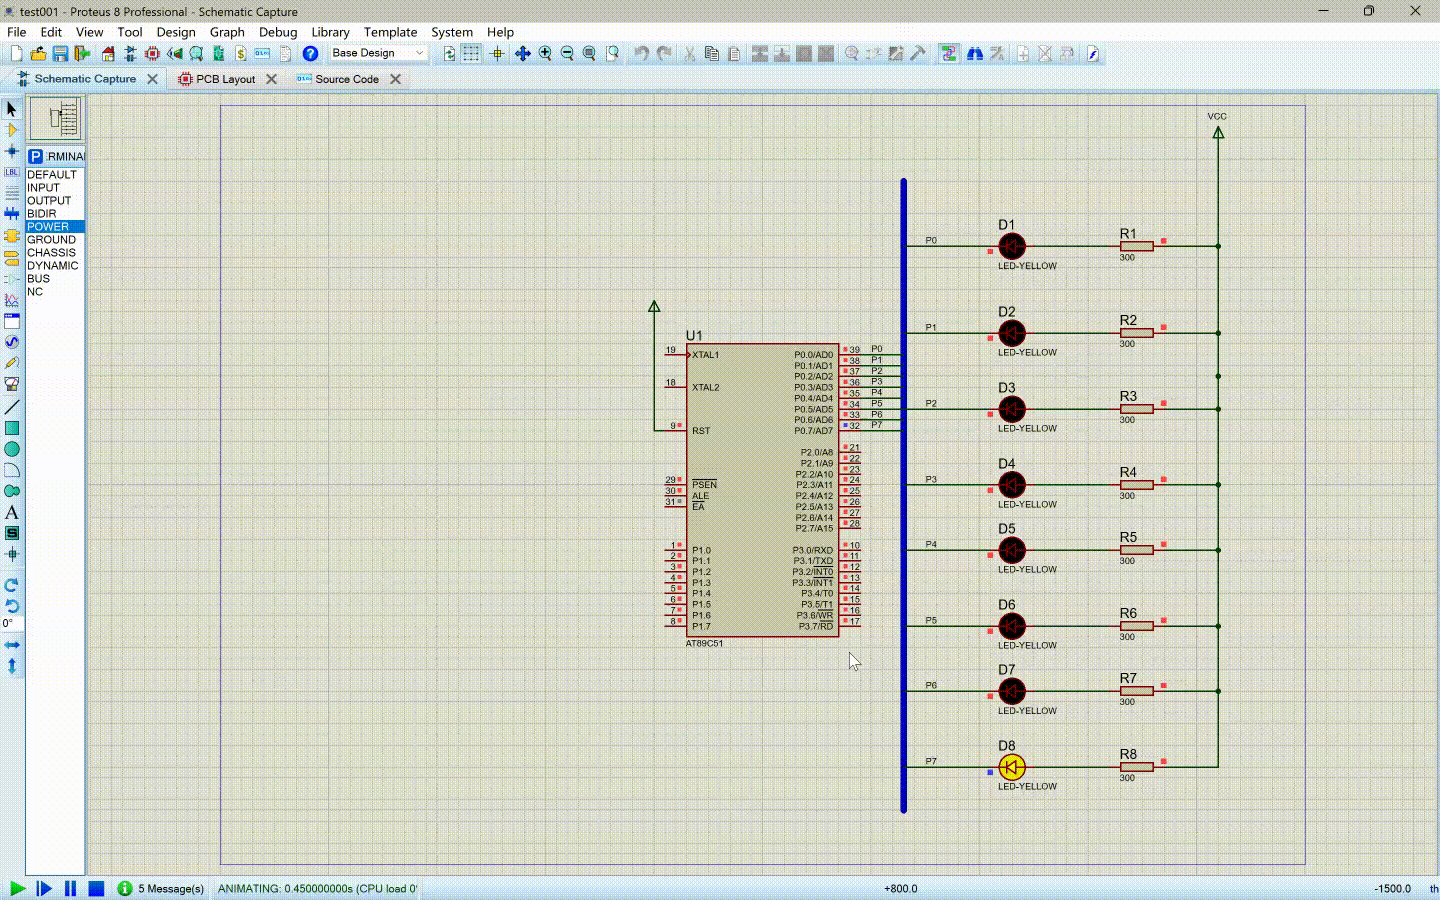This screenshot has height=900, width=1440.
Task: Click the terminal preview thumbnail
Action: pyautogui.click(x=55, y=119)
